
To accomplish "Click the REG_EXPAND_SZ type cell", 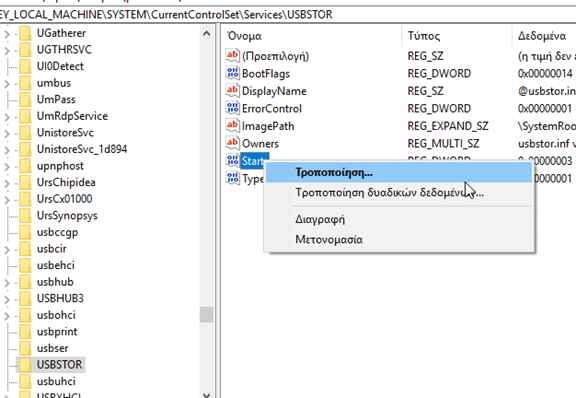I will [x=448, y=126].
